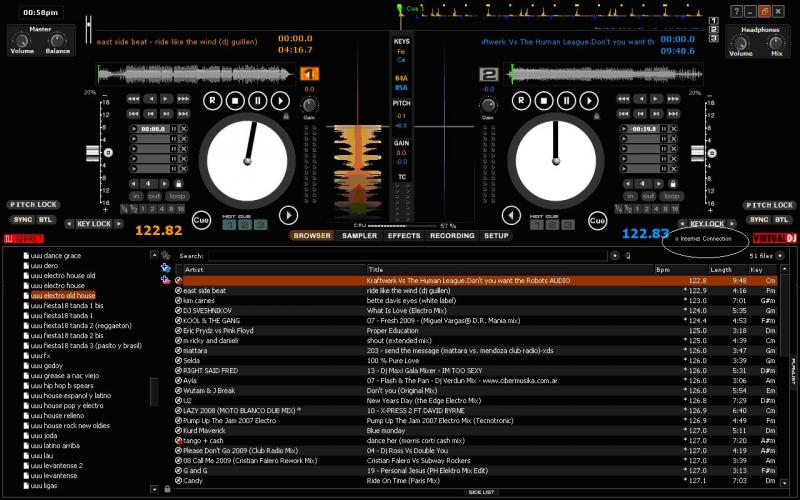Toggle the loop lock icon on deck 1
Screen dimensions: 800x500
[x=179, y=184]
